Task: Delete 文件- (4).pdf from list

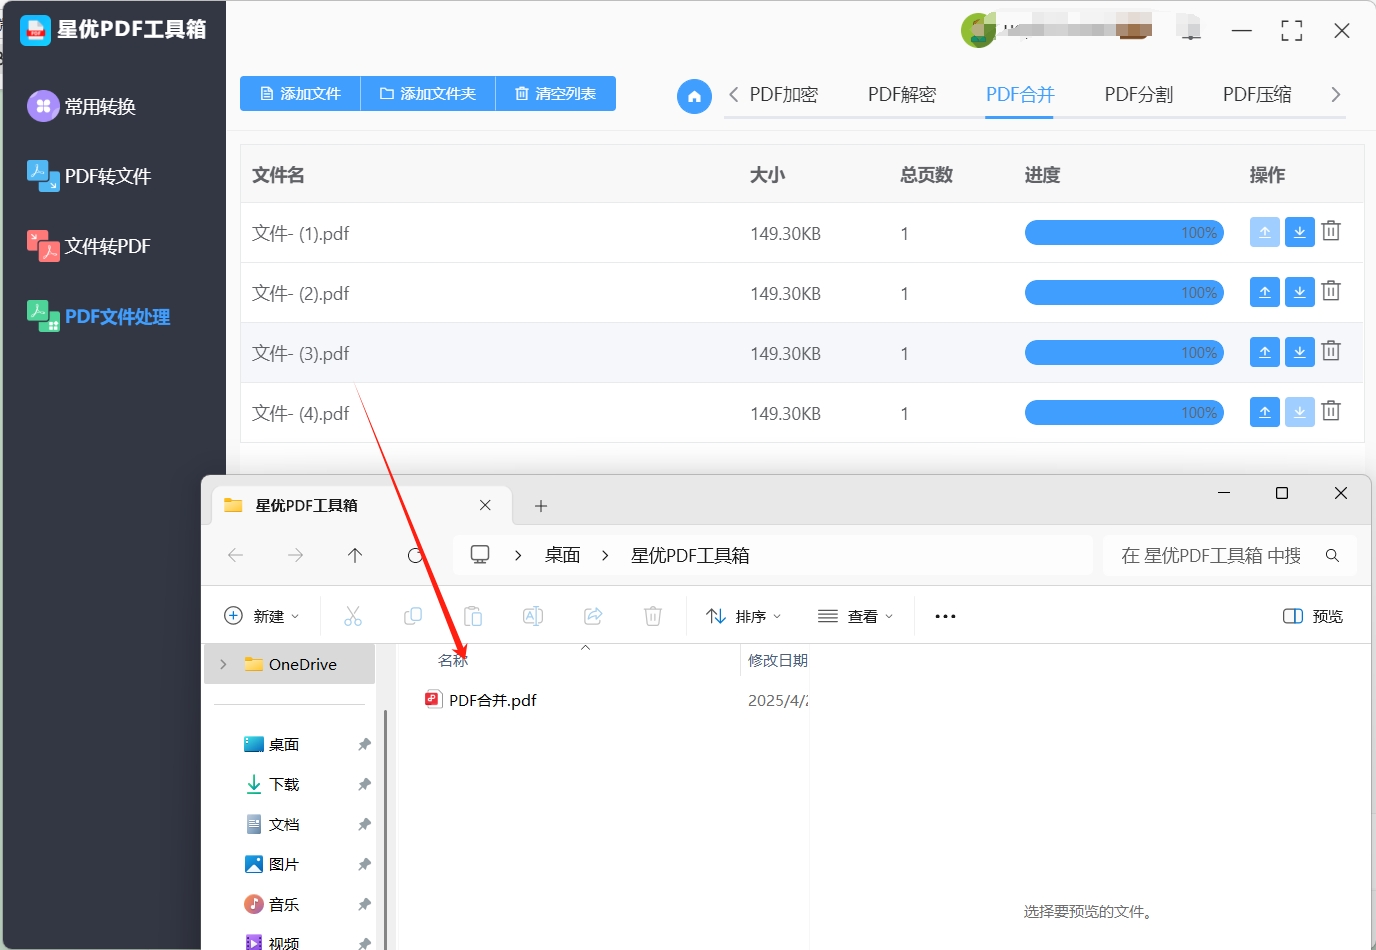Action: click(x=1331, y=411)
